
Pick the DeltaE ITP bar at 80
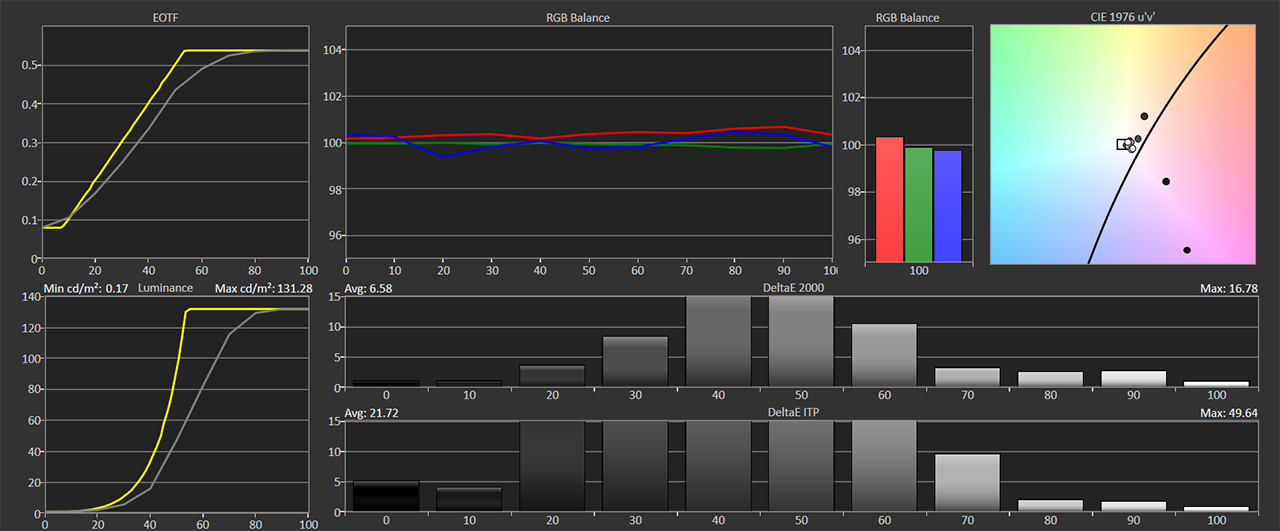(1050, 505)
